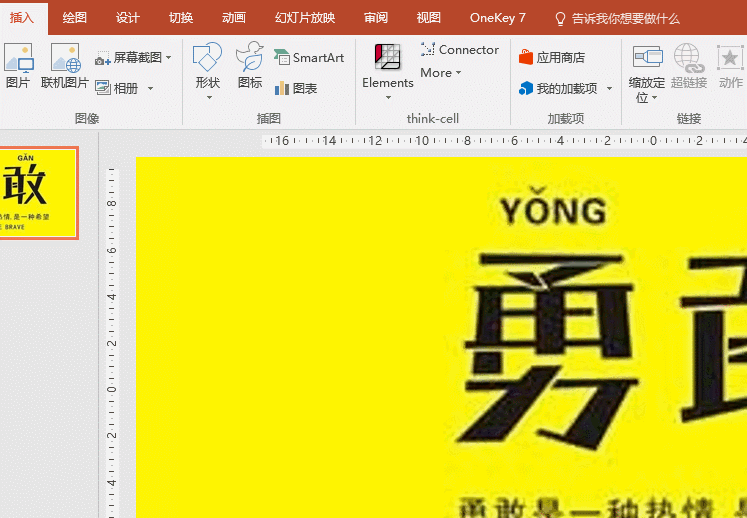Select the yellow 敢 slide thumbnail
The width and height of the screenshot is (747, 518).
point(38,193)
